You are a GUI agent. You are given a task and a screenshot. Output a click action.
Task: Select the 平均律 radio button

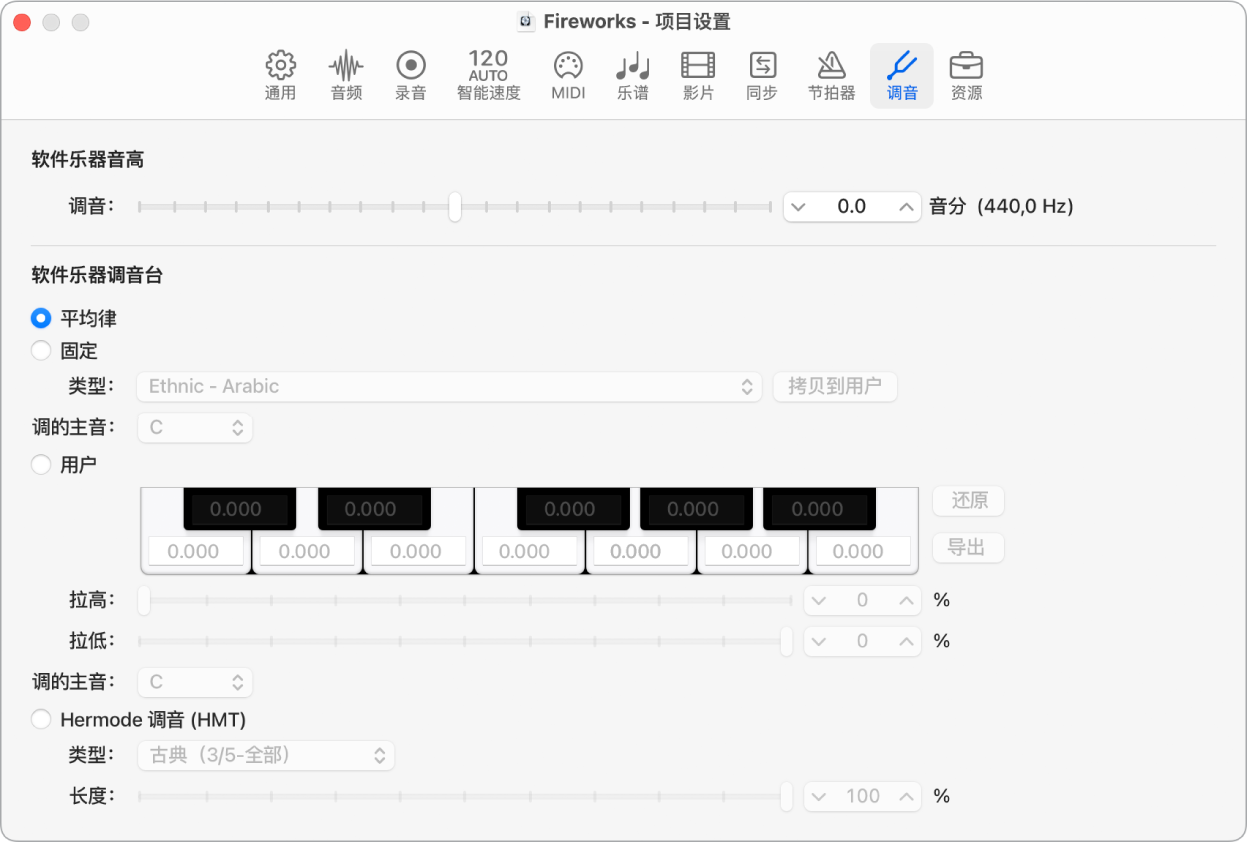[x=40, y=318]
